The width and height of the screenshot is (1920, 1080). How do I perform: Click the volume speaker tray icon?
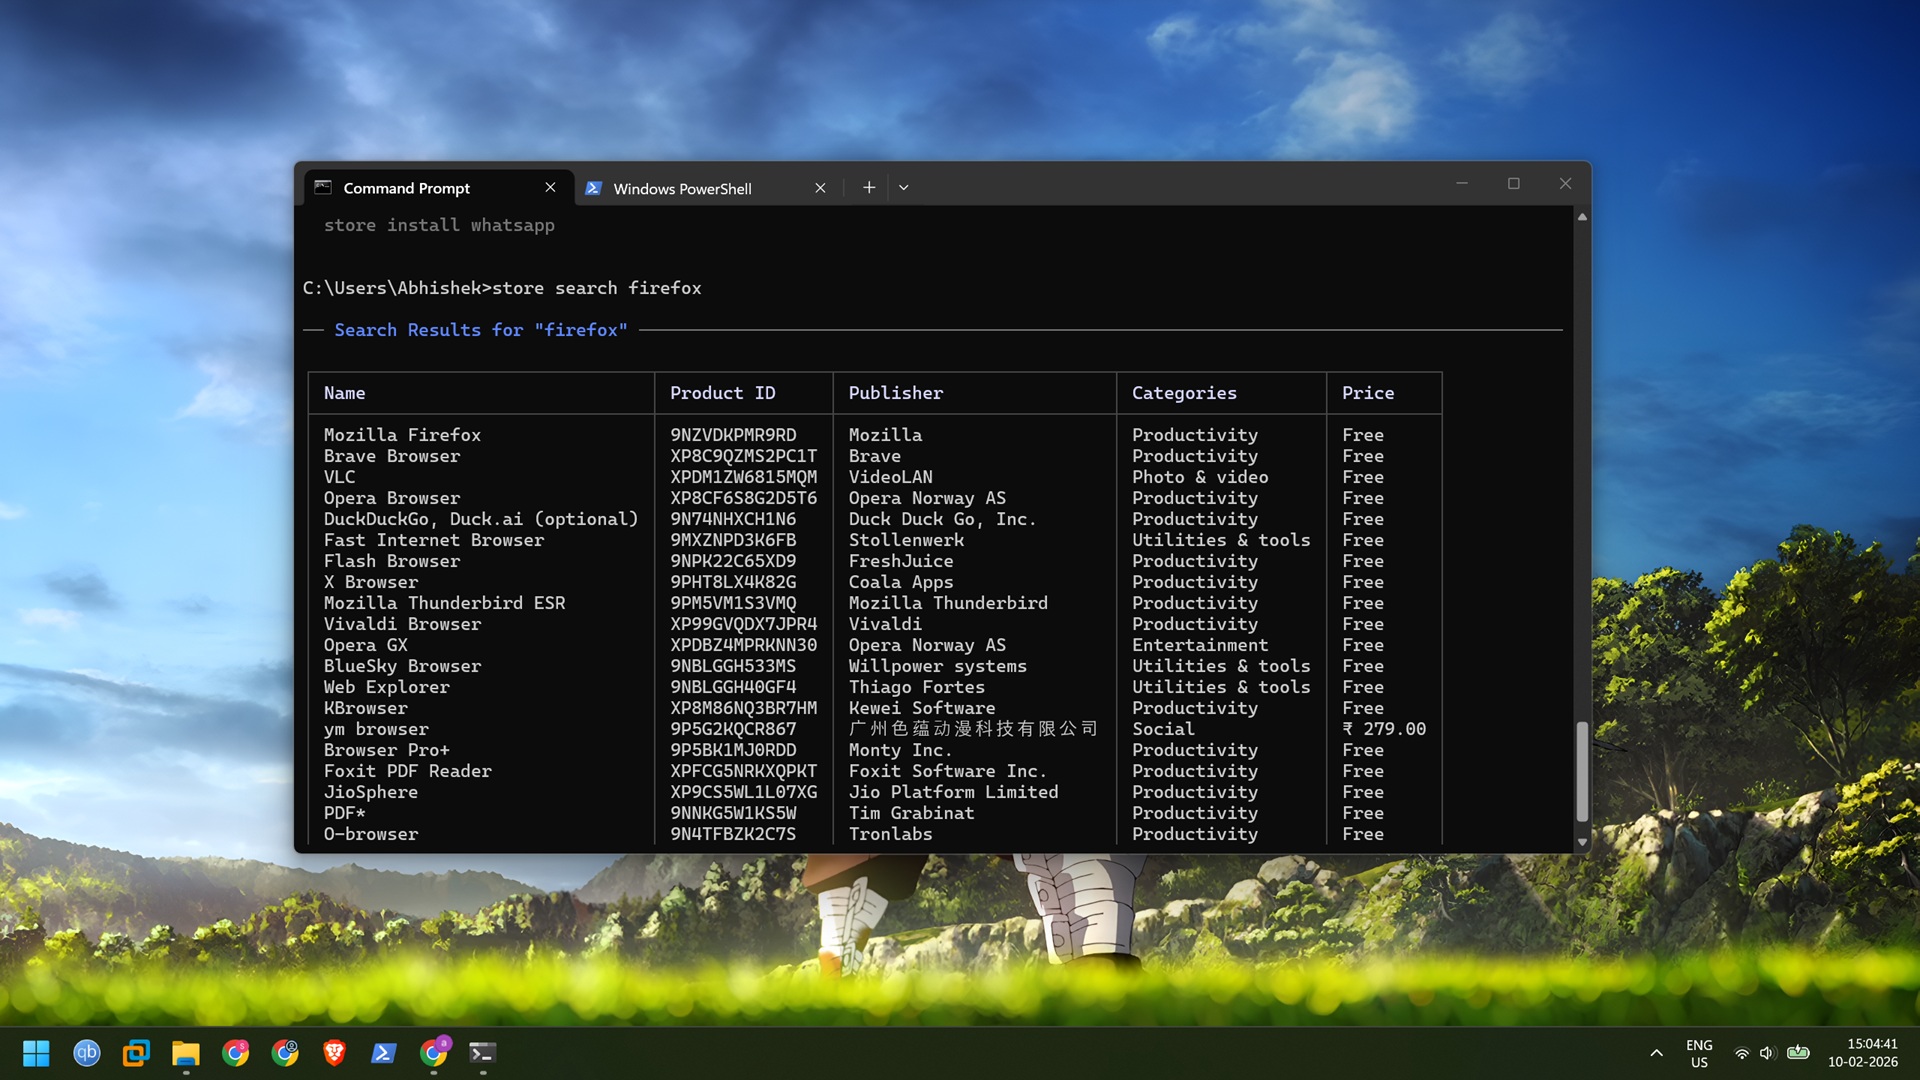click(x=1767, y=1053)
